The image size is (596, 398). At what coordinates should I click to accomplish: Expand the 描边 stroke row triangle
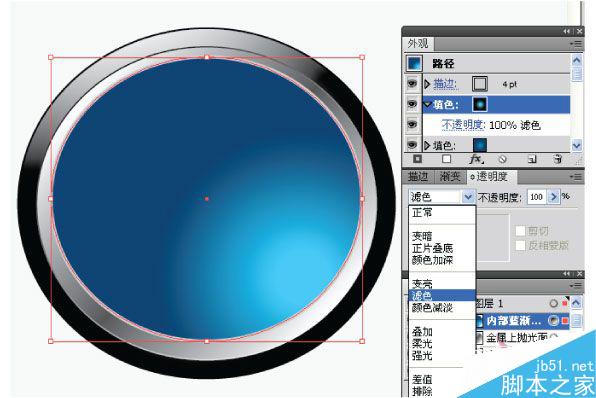pos(427,84)
